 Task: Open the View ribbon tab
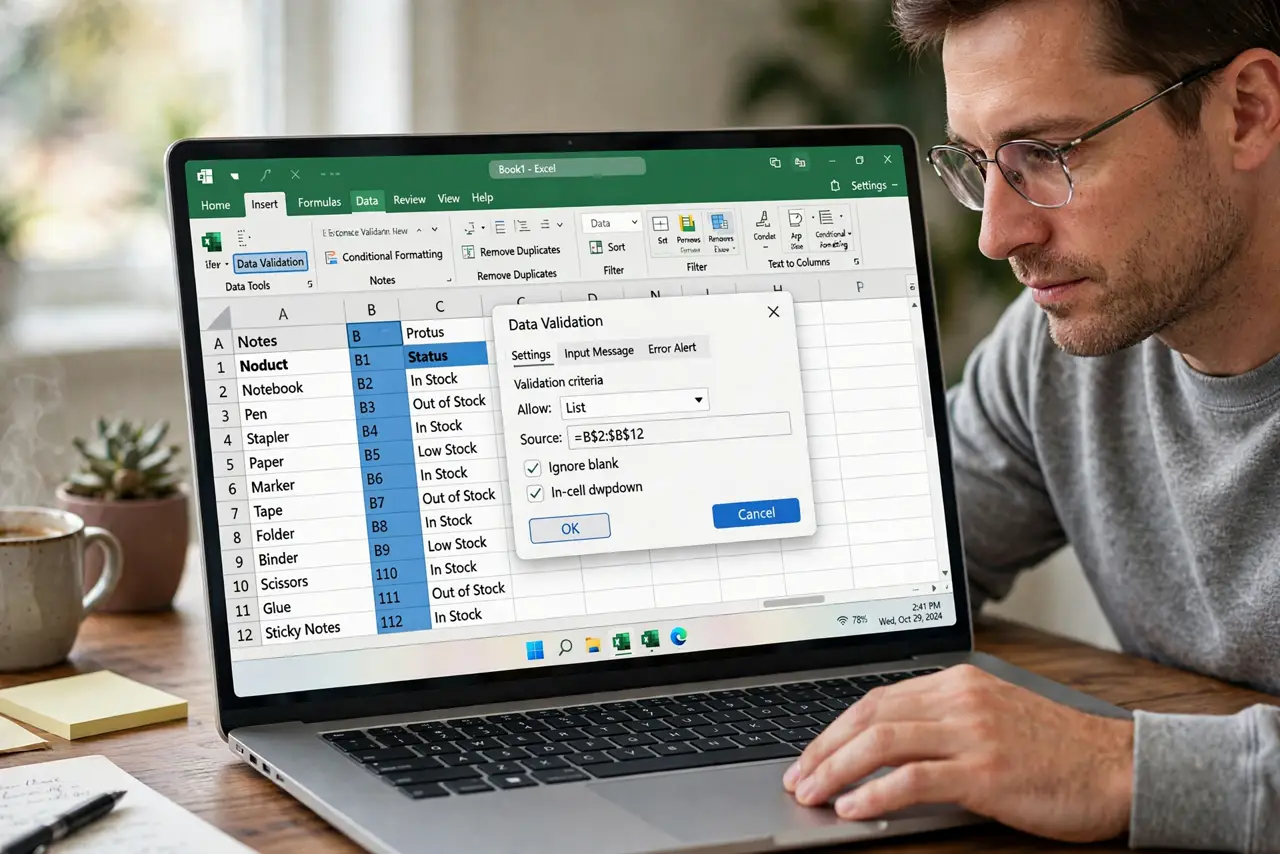point(449,199)
